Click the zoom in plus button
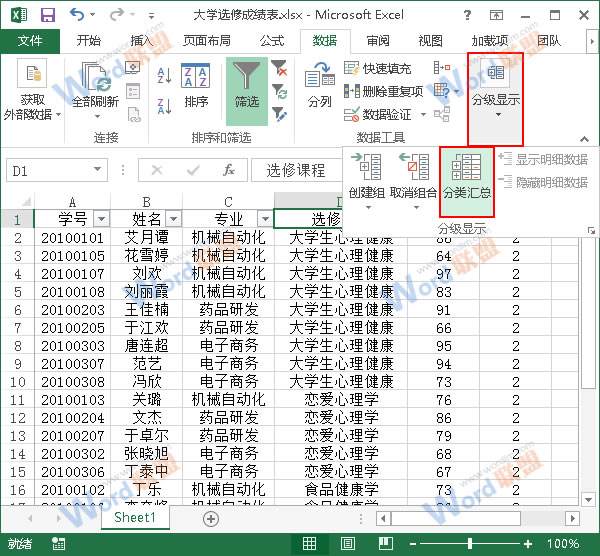Image resolution: width=600 pixels, height=556 pixels. (528, 544)
